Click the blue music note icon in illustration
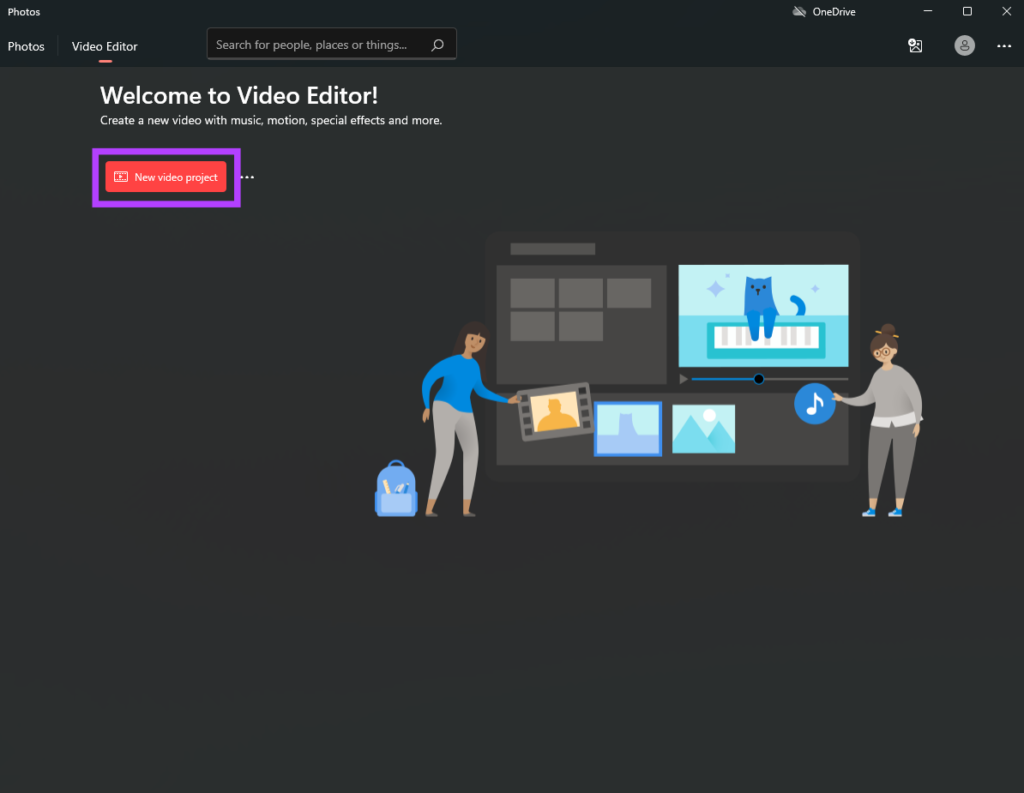1024x793 pixels. [x=815, y=404]
